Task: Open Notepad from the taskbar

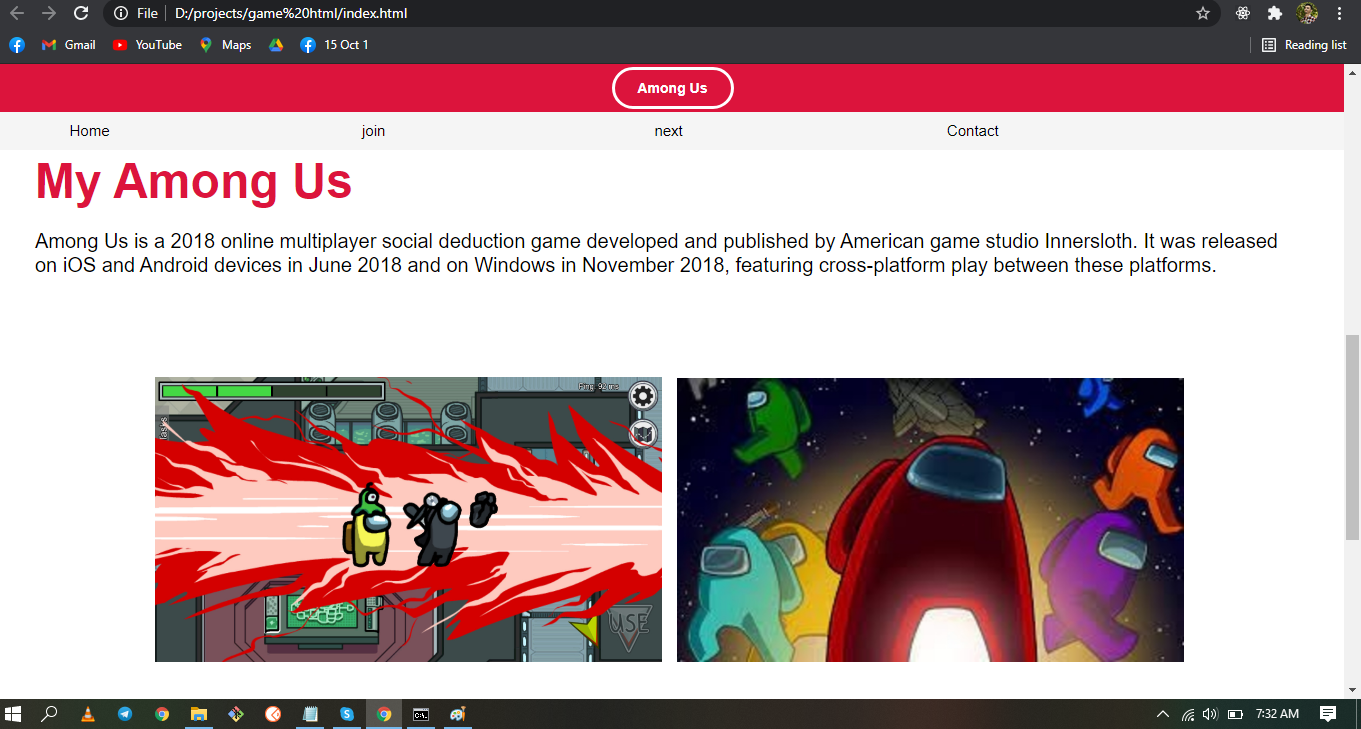Action: point(310,714)
